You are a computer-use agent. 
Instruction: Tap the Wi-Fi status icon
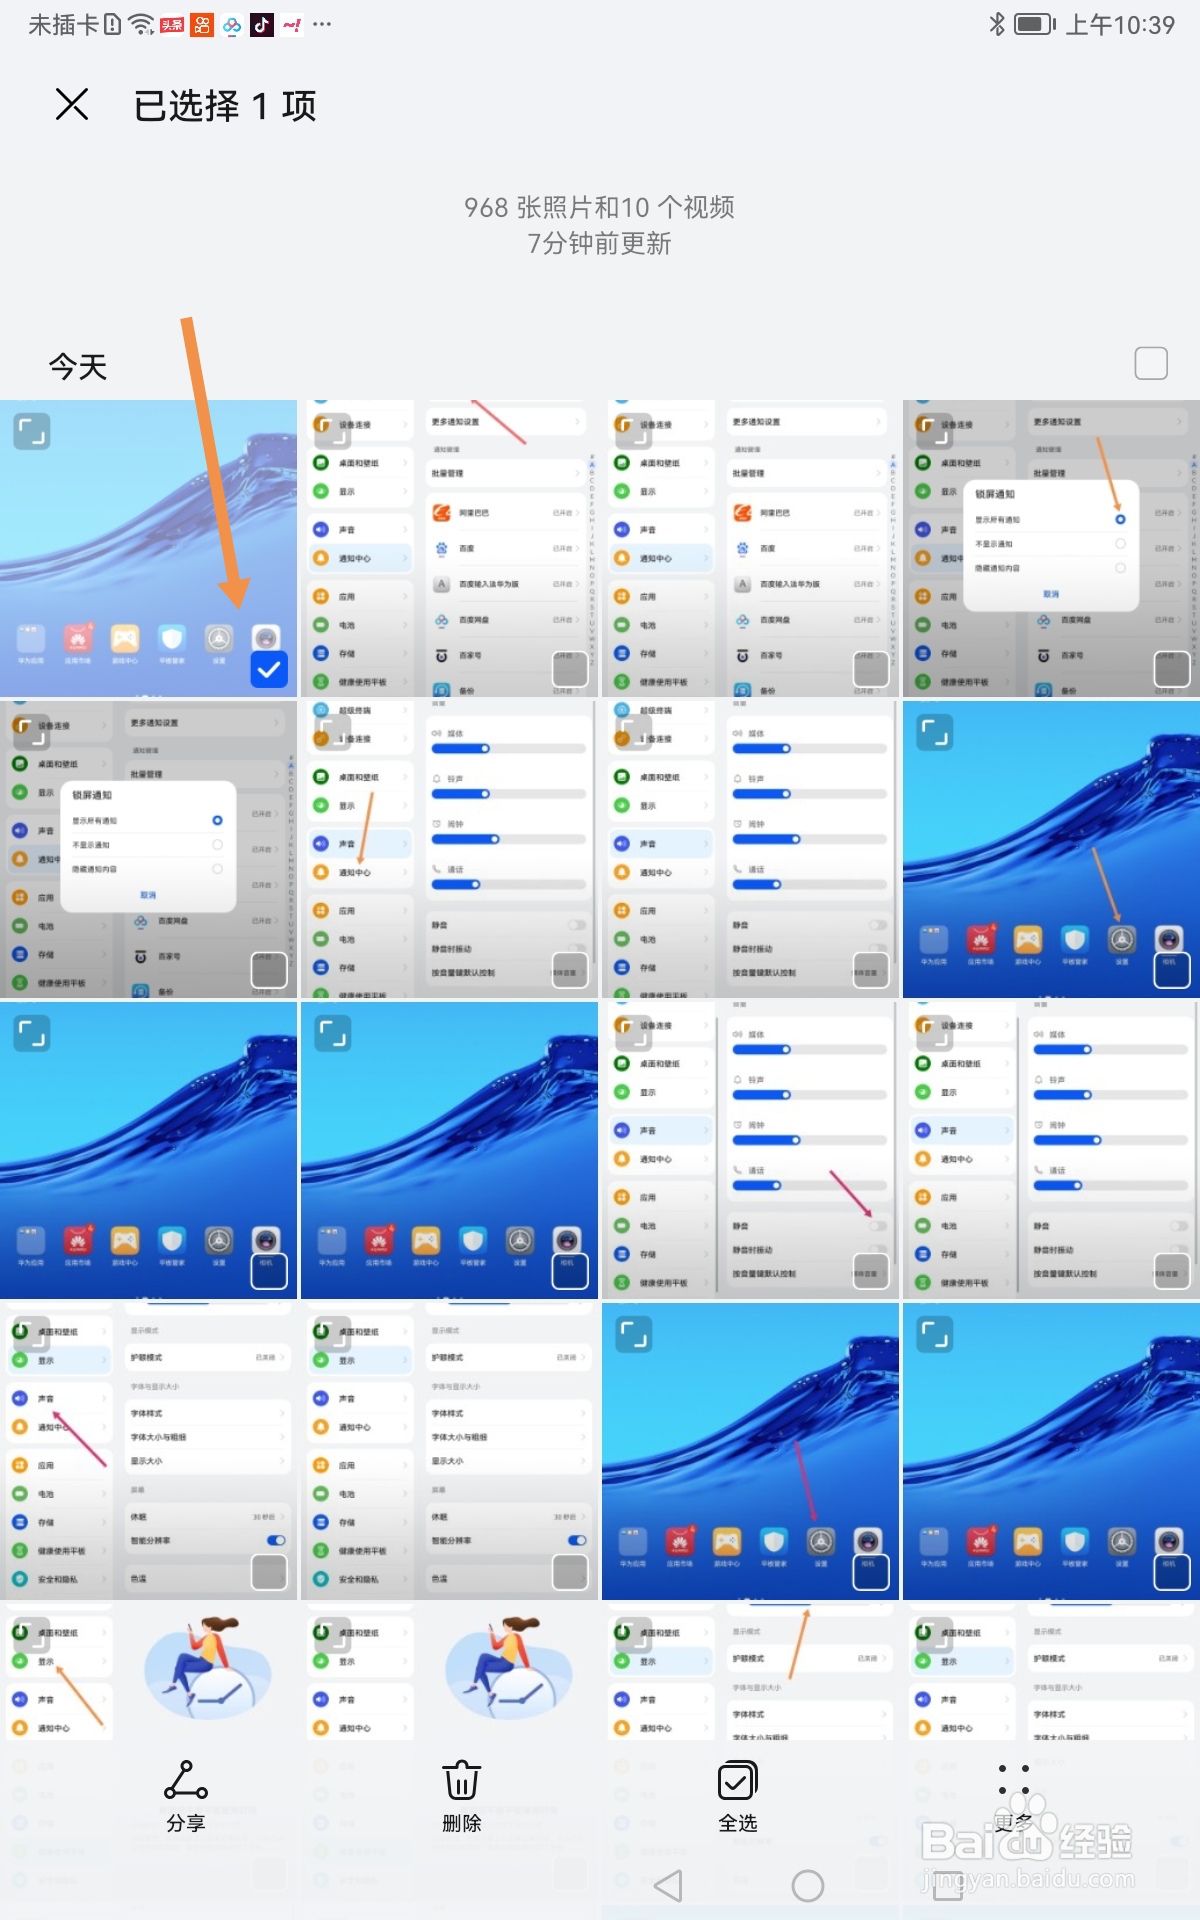142,24
